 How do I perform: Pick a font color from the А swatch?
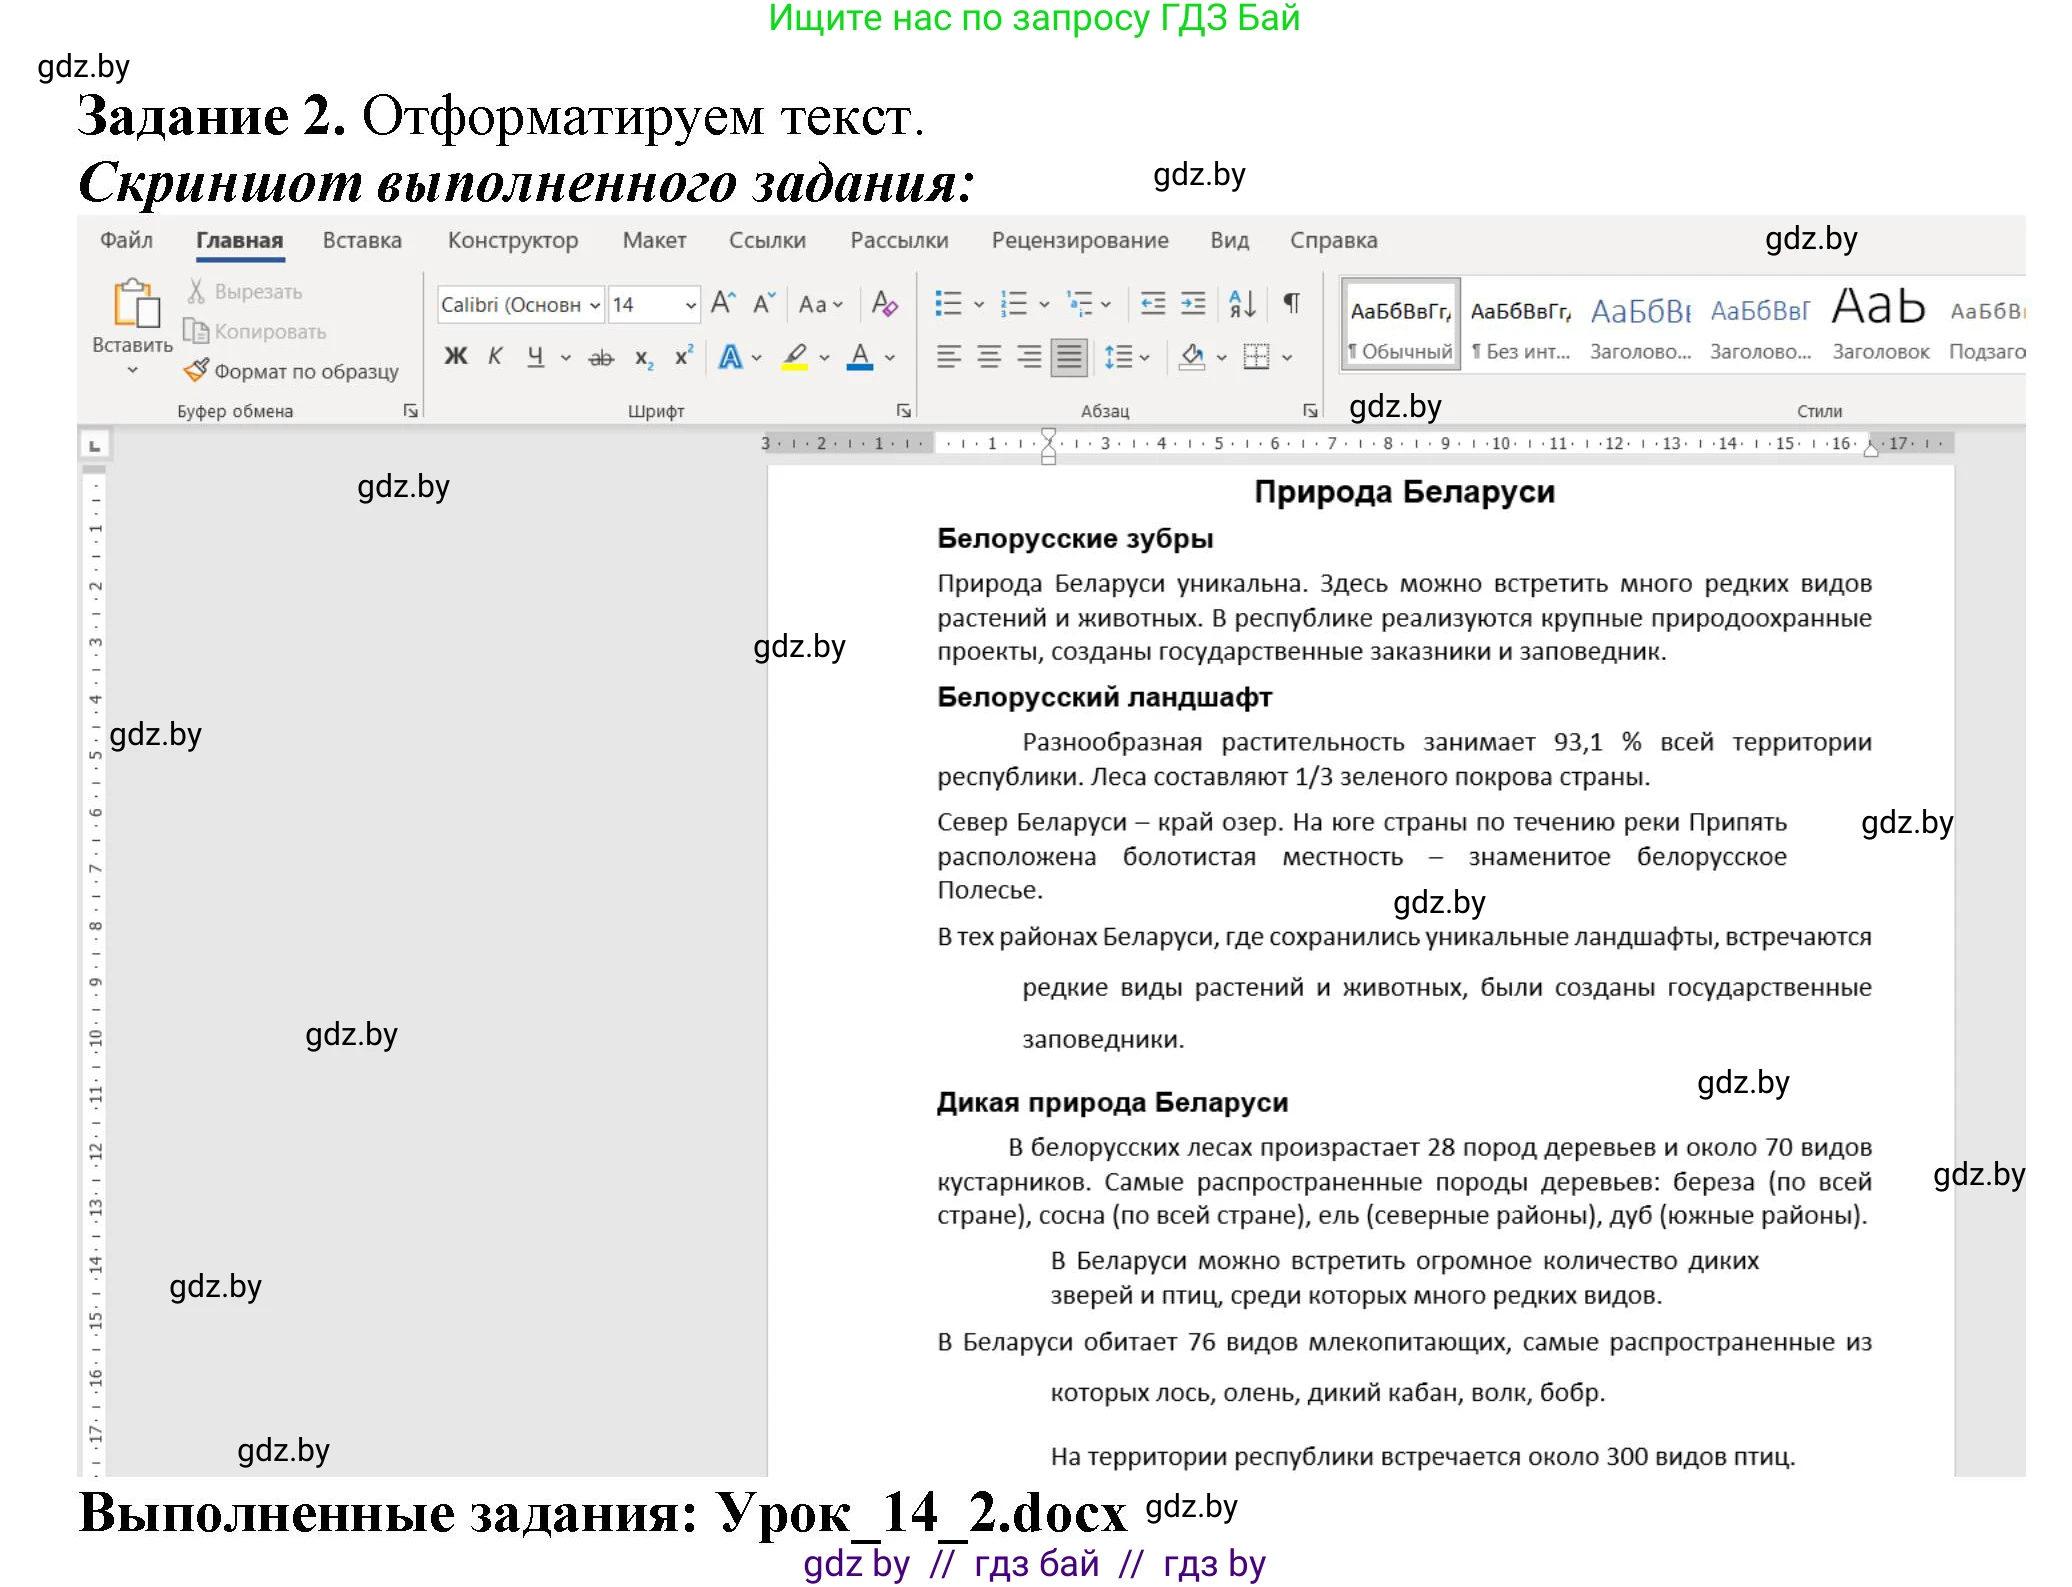click(860, 357)
